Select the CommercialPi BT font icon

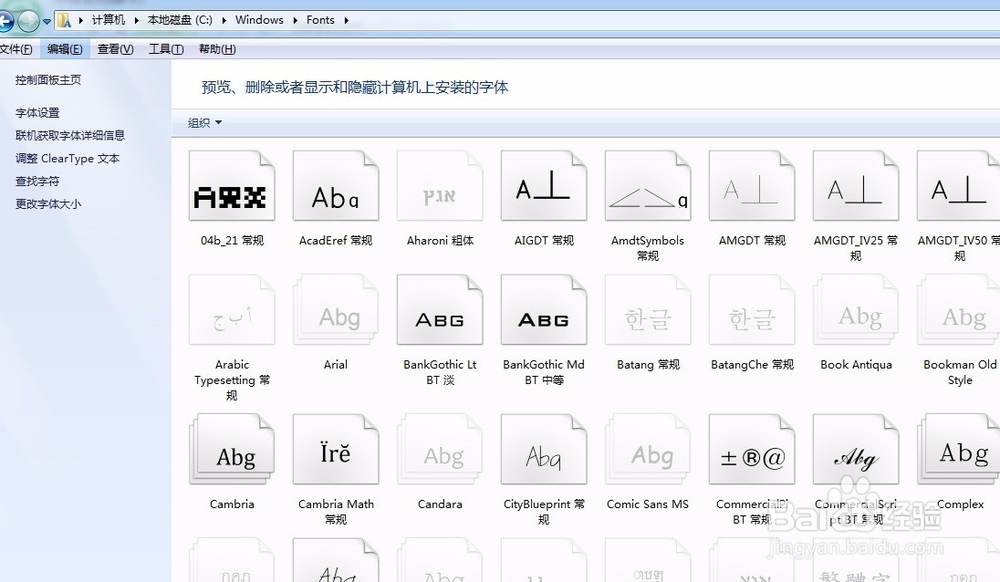[752, 449]
